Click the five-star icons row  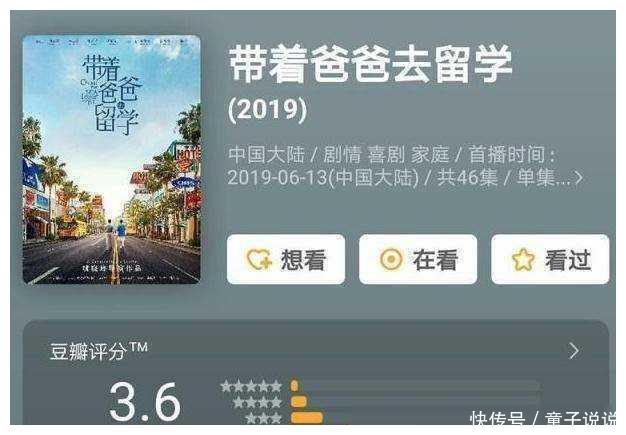pos(251,386)
